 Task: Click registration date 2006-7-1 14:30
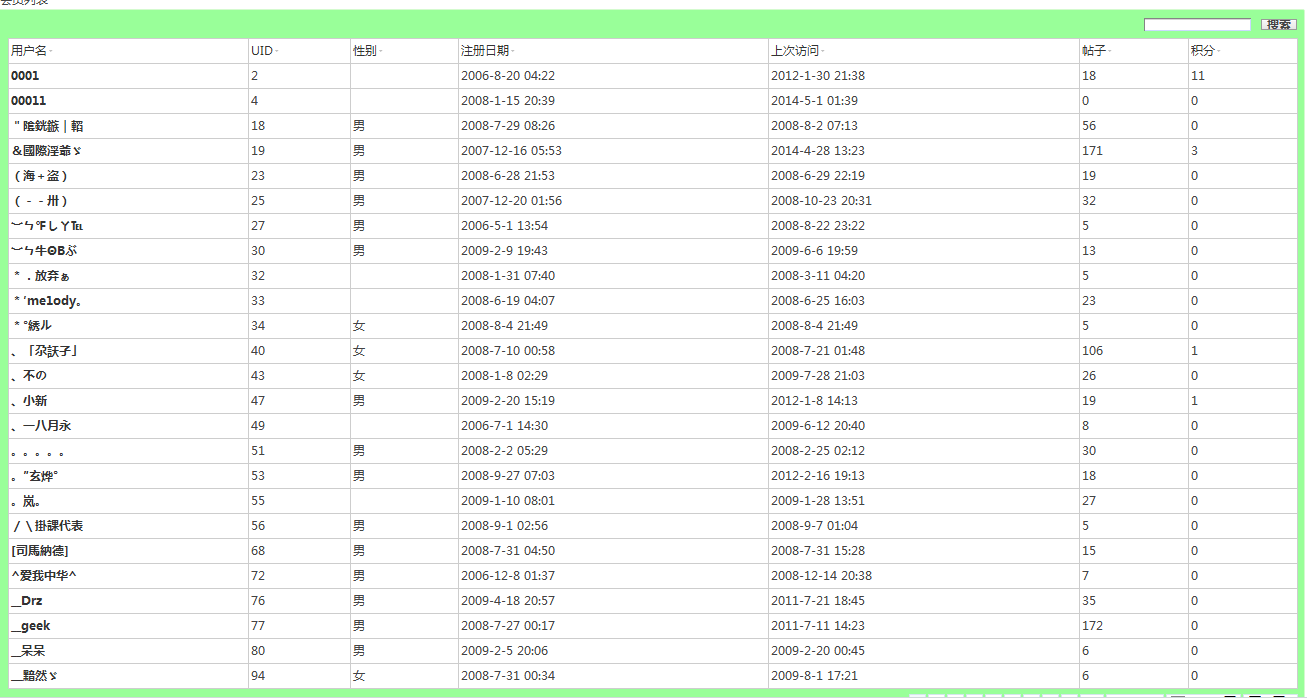504,426
